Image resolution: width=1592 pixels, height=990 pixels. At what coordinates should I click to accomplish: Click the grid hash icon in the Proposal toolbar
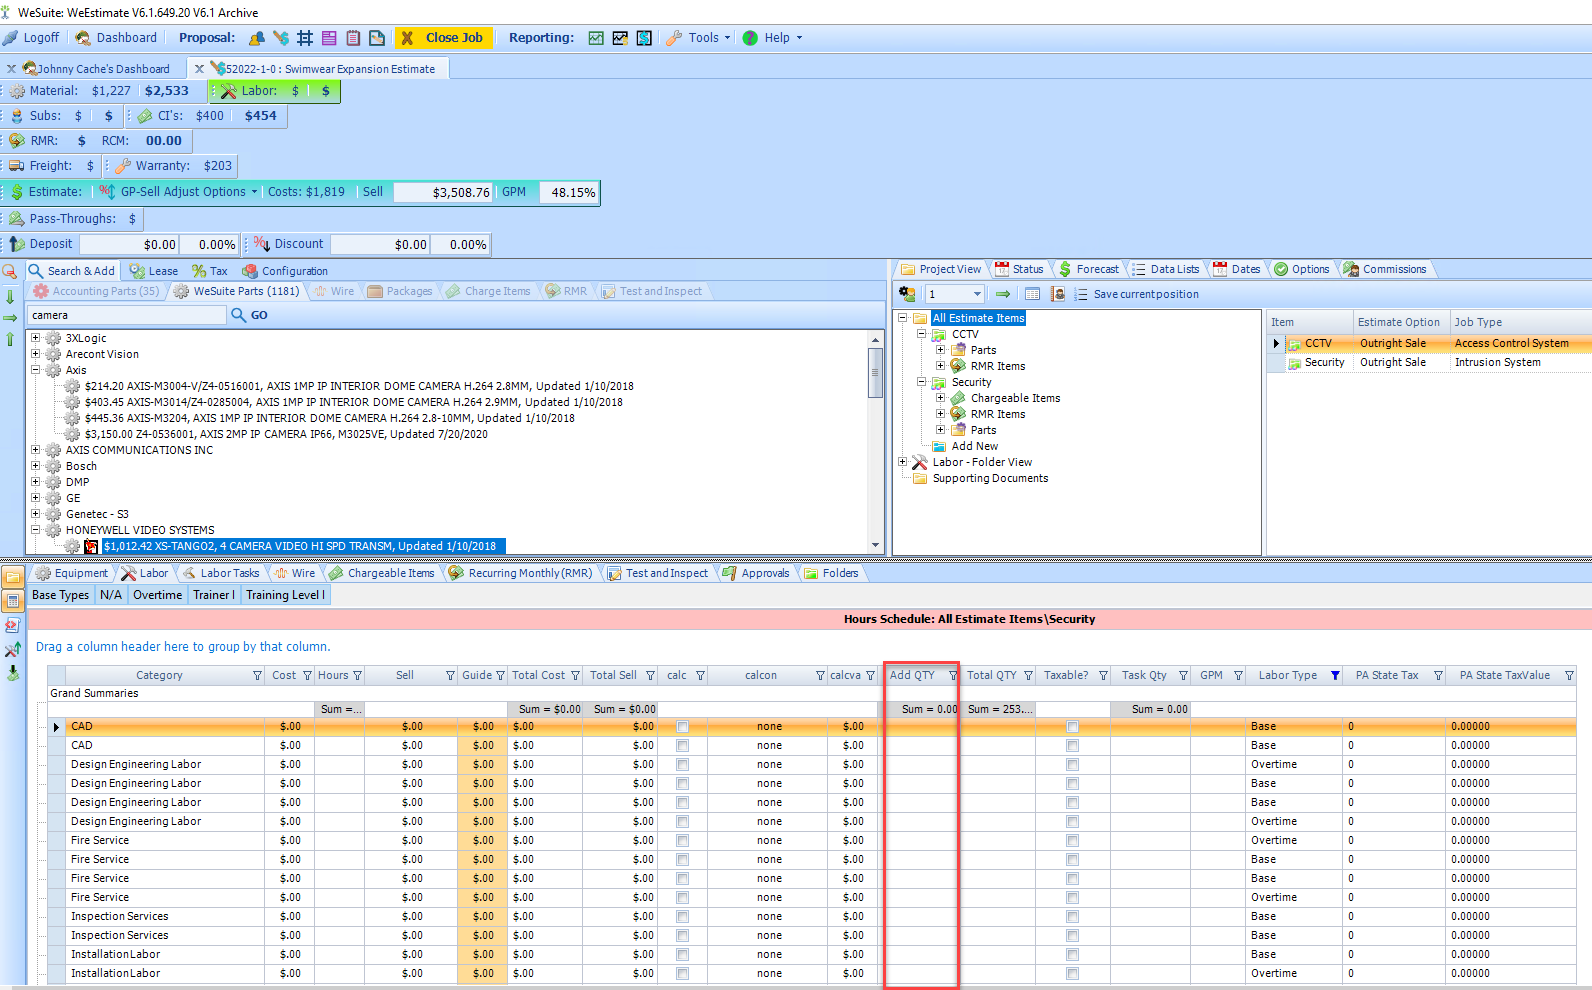coord(305,38)
